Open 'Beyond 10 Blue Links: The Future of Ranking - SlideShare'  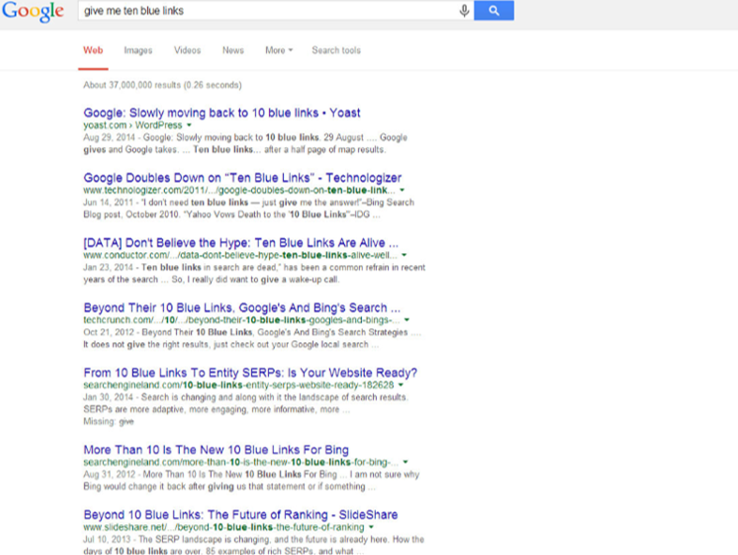click(x=241, y=515)
